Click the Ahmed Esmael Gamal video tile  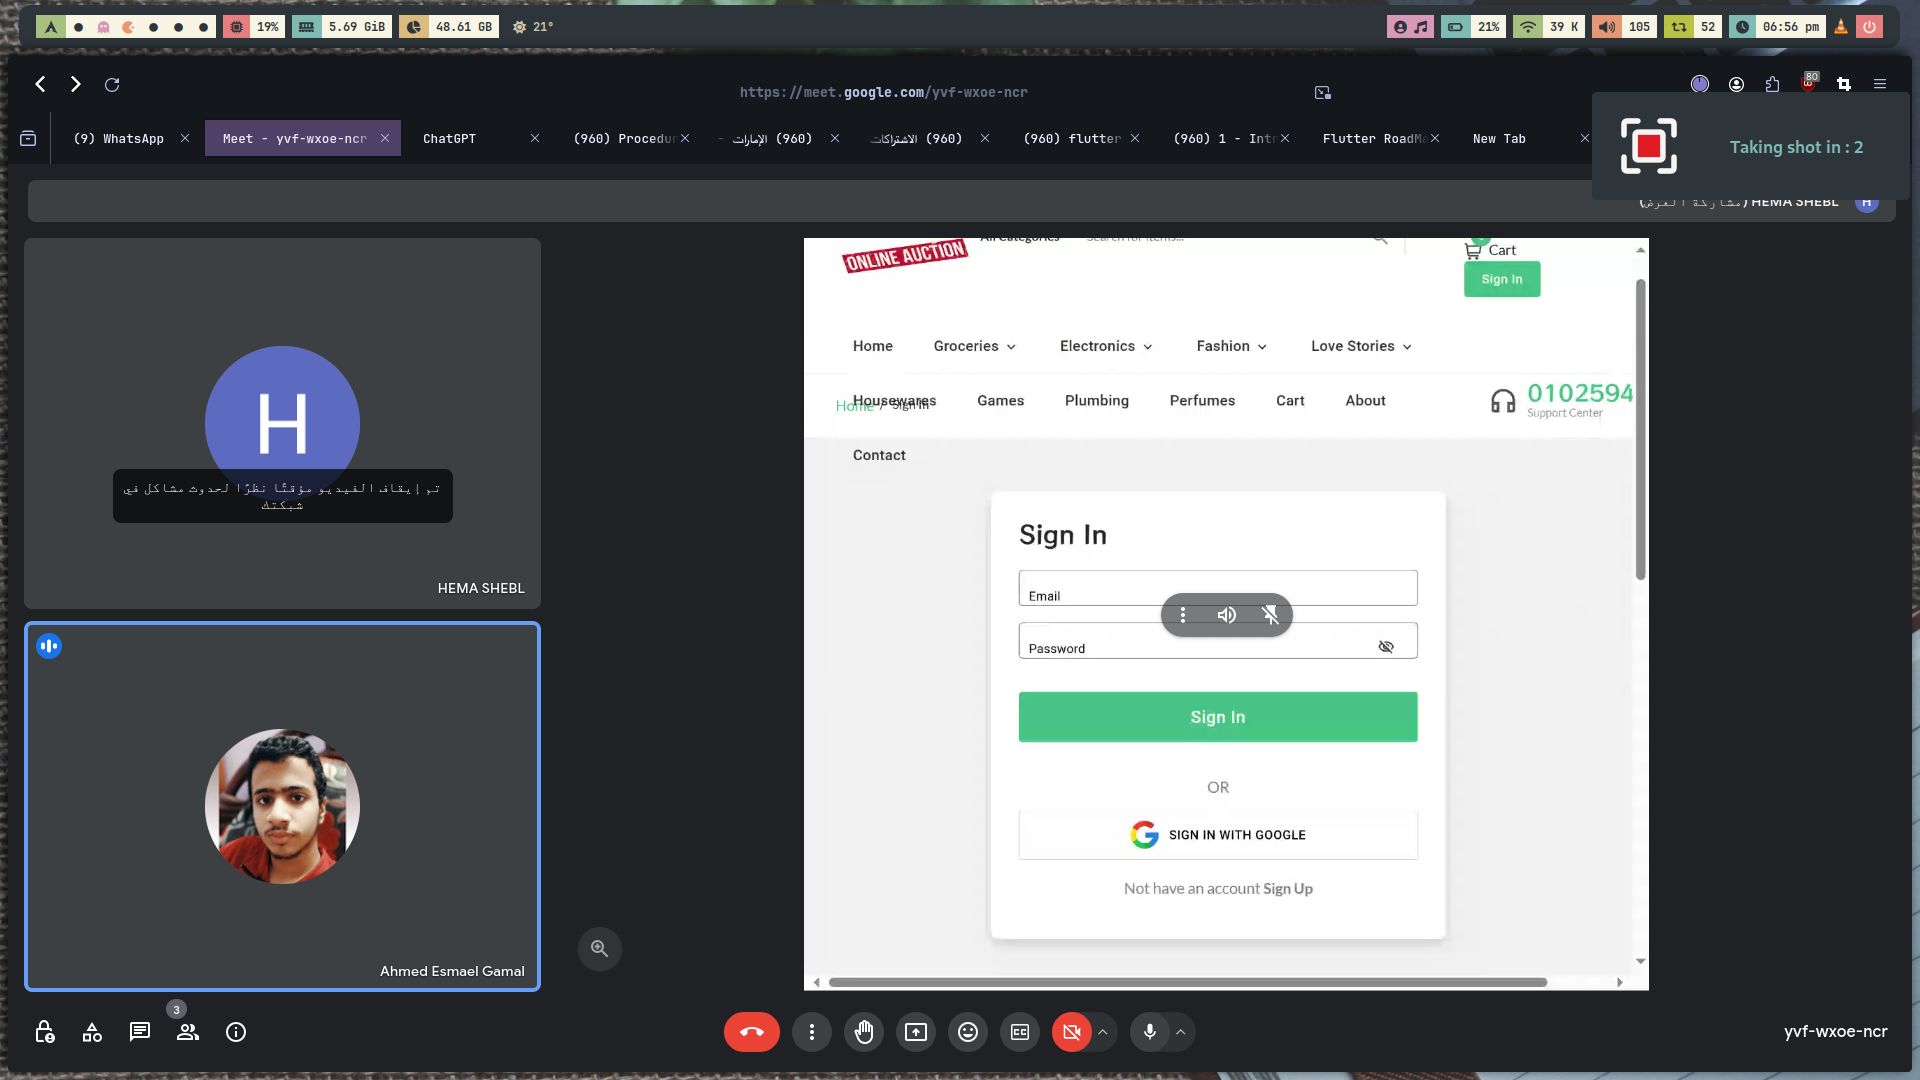click(283, 806)
